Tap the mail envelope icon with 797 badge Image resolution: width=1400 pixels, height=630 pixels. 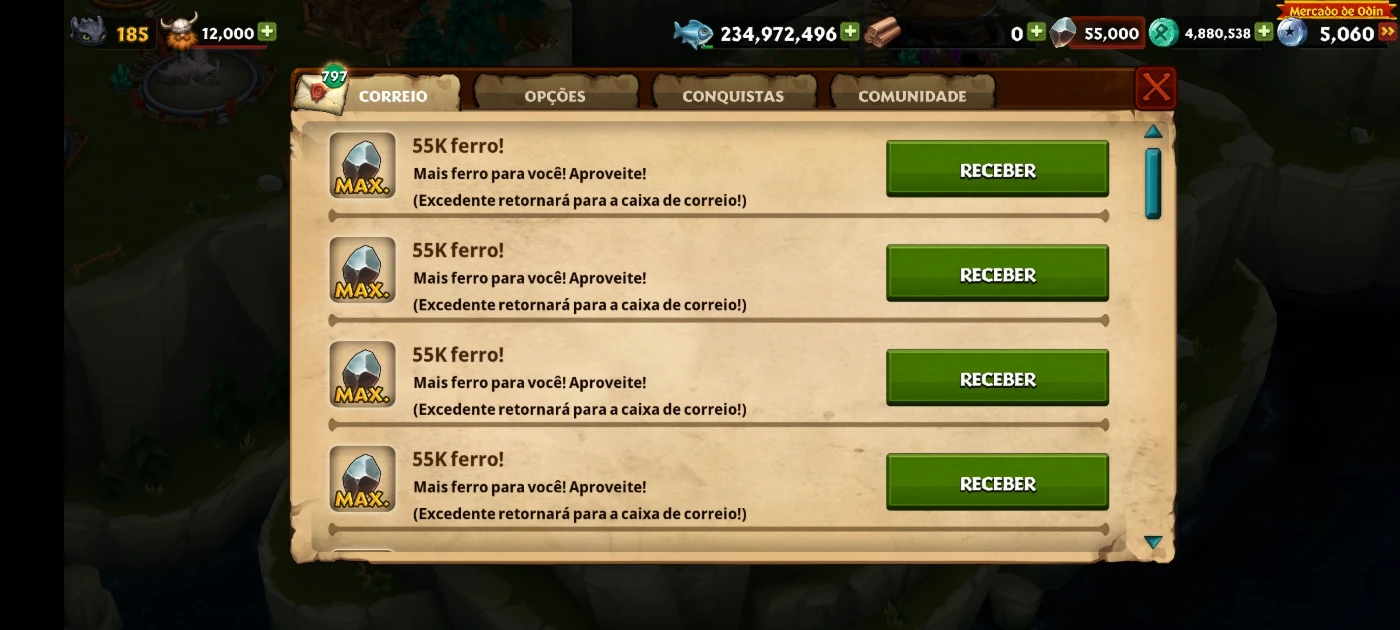click(321, 93)
